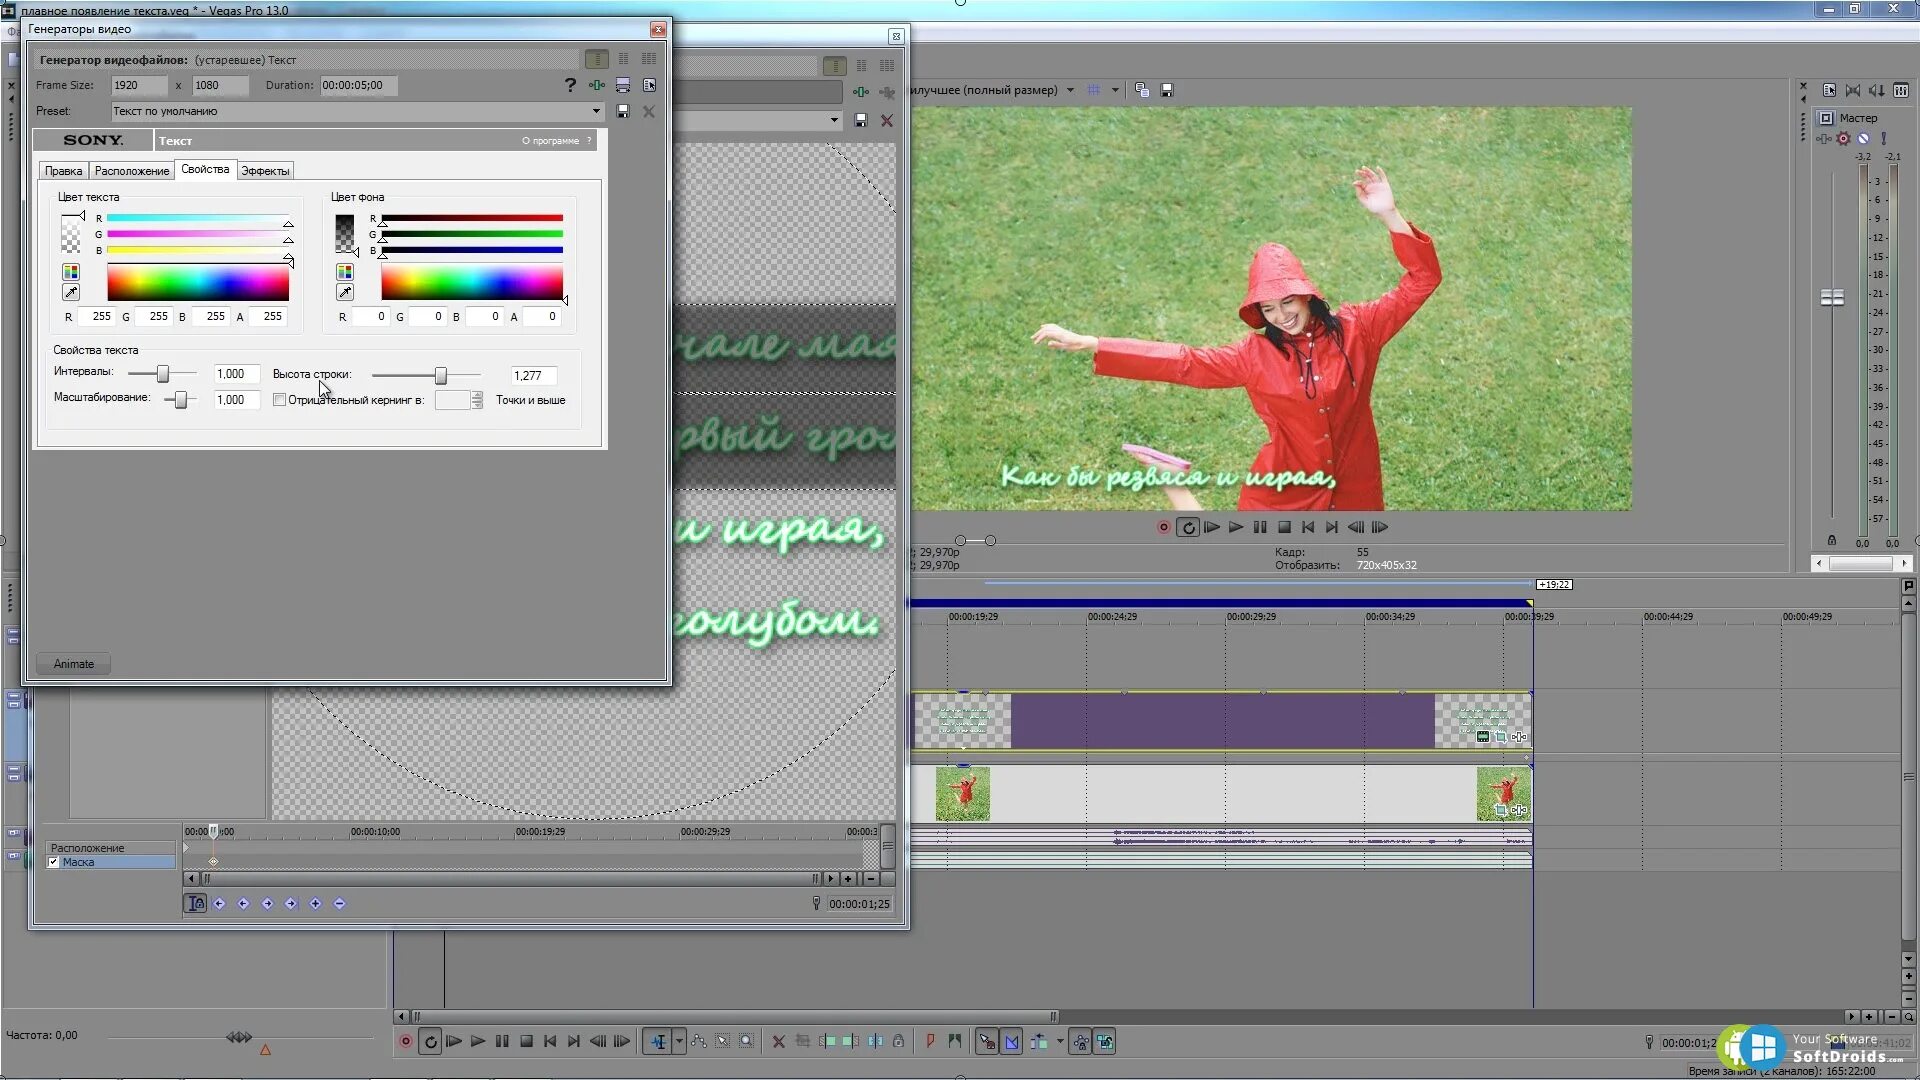Save the current text preset to disk
Image resolution: width=1920 pixels, height=1080 pixels.
pos(622,111)
